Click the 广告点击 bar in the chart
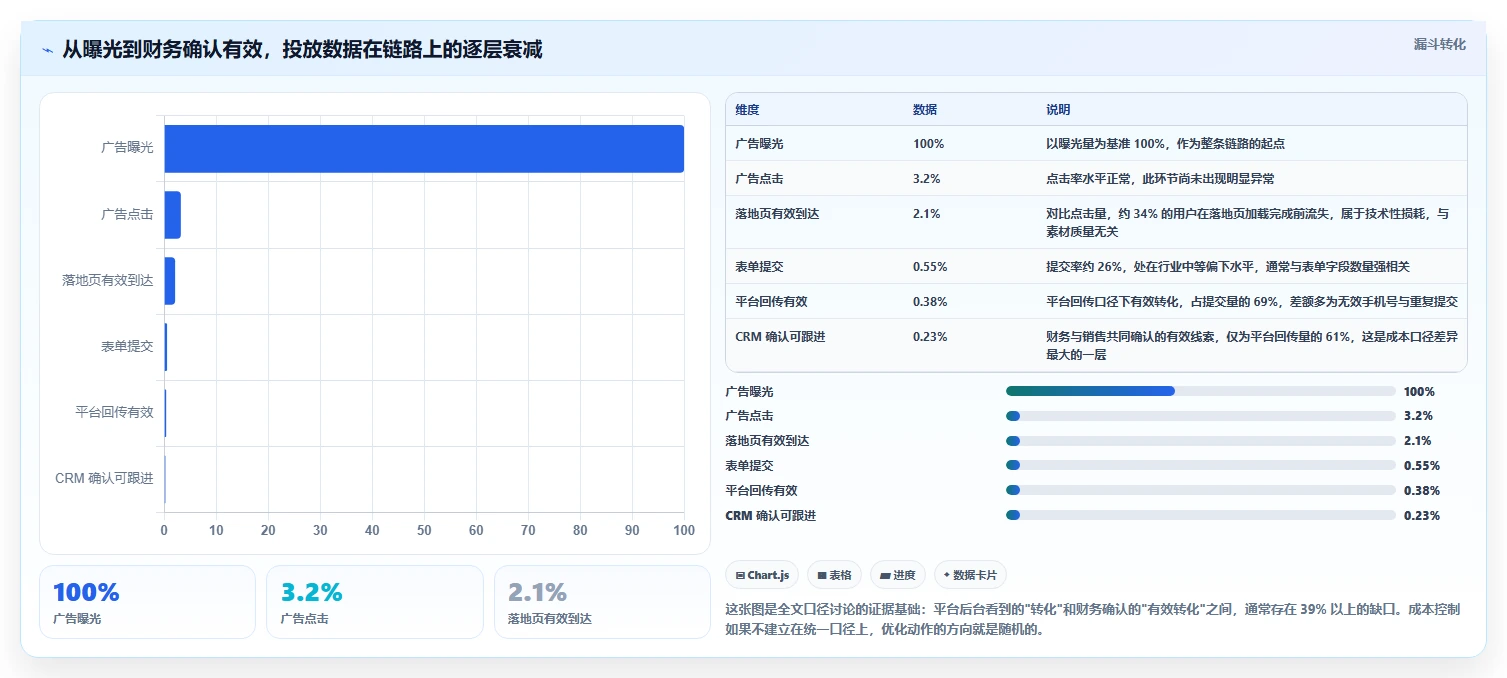The image size is (1507, 678). pos(172,215)
